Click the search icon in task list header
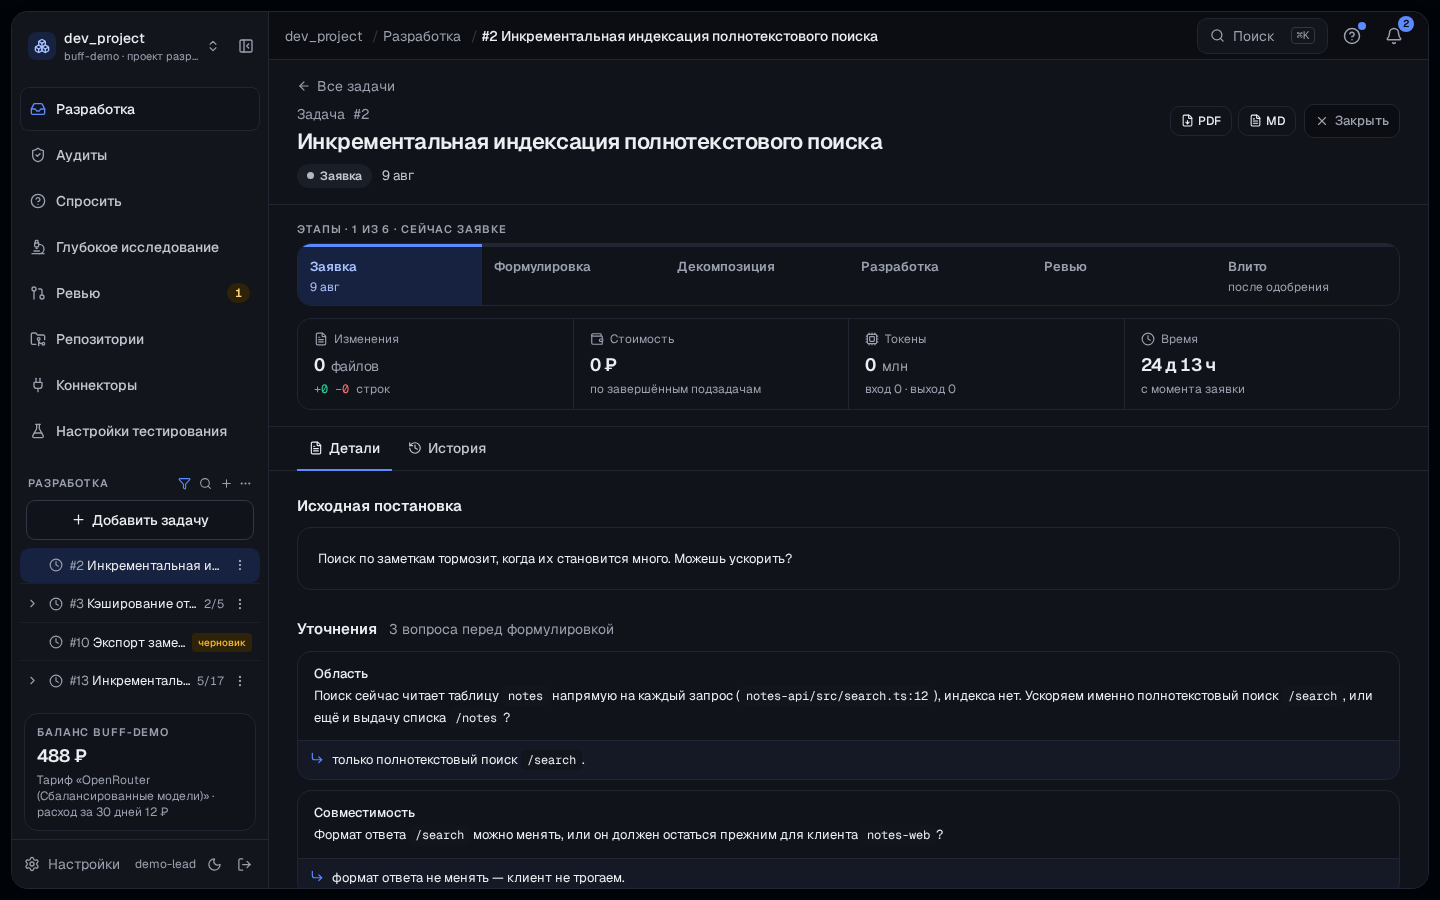 [205, 483]
